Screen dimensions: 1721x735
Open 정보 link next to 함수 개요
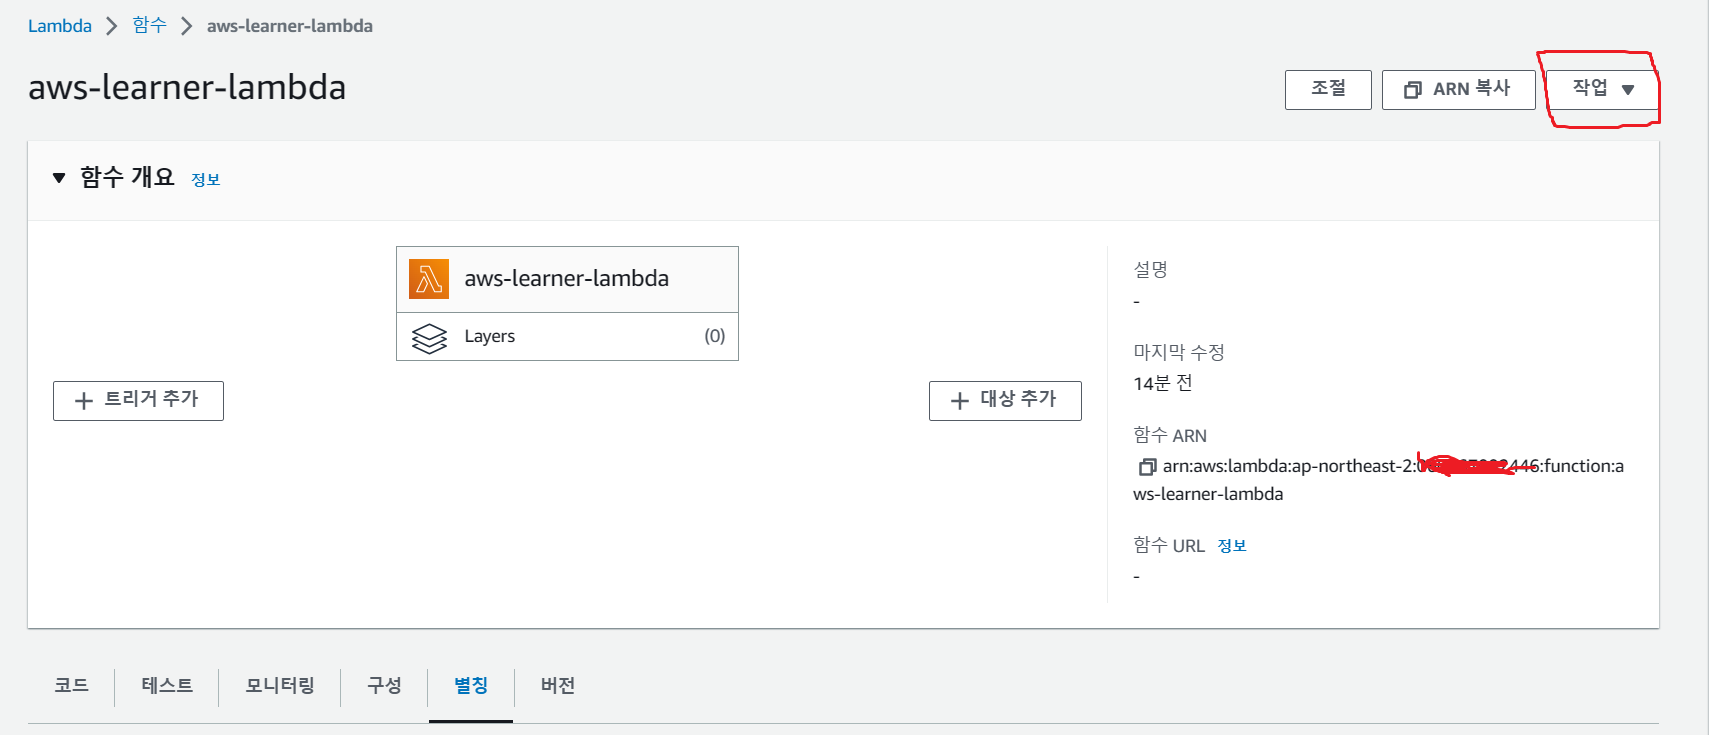[x=206, y=180]
